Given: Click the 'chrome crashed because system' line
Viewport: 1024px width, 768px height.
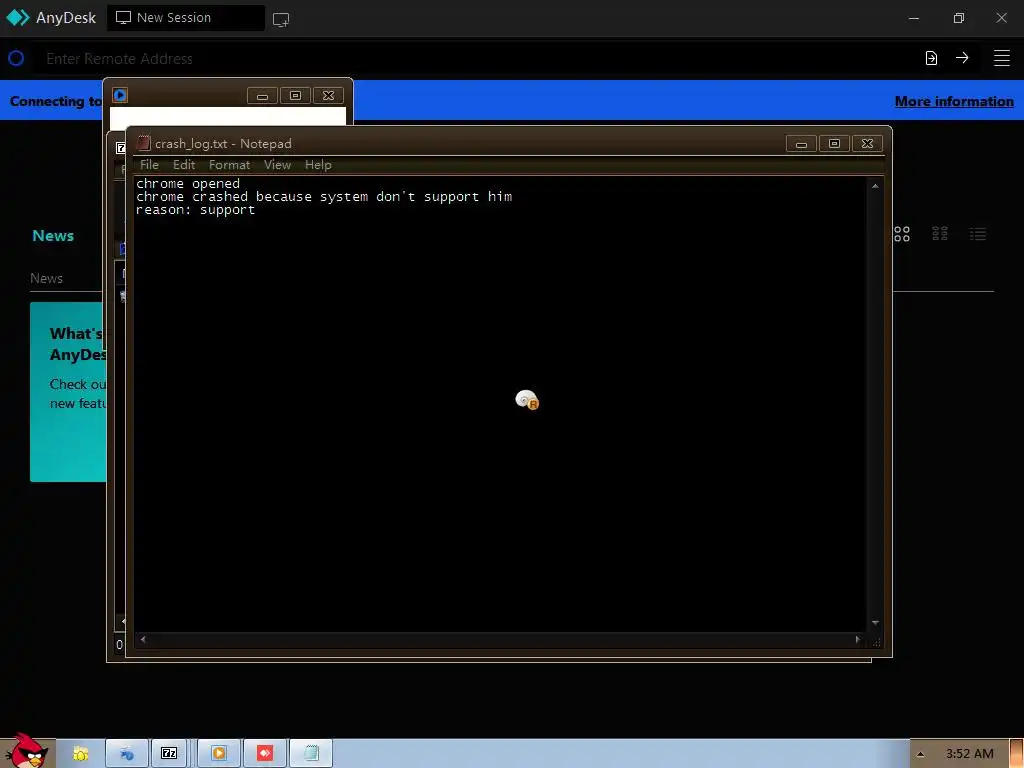Looking at the screenshot, I should [x=324, y=197].
